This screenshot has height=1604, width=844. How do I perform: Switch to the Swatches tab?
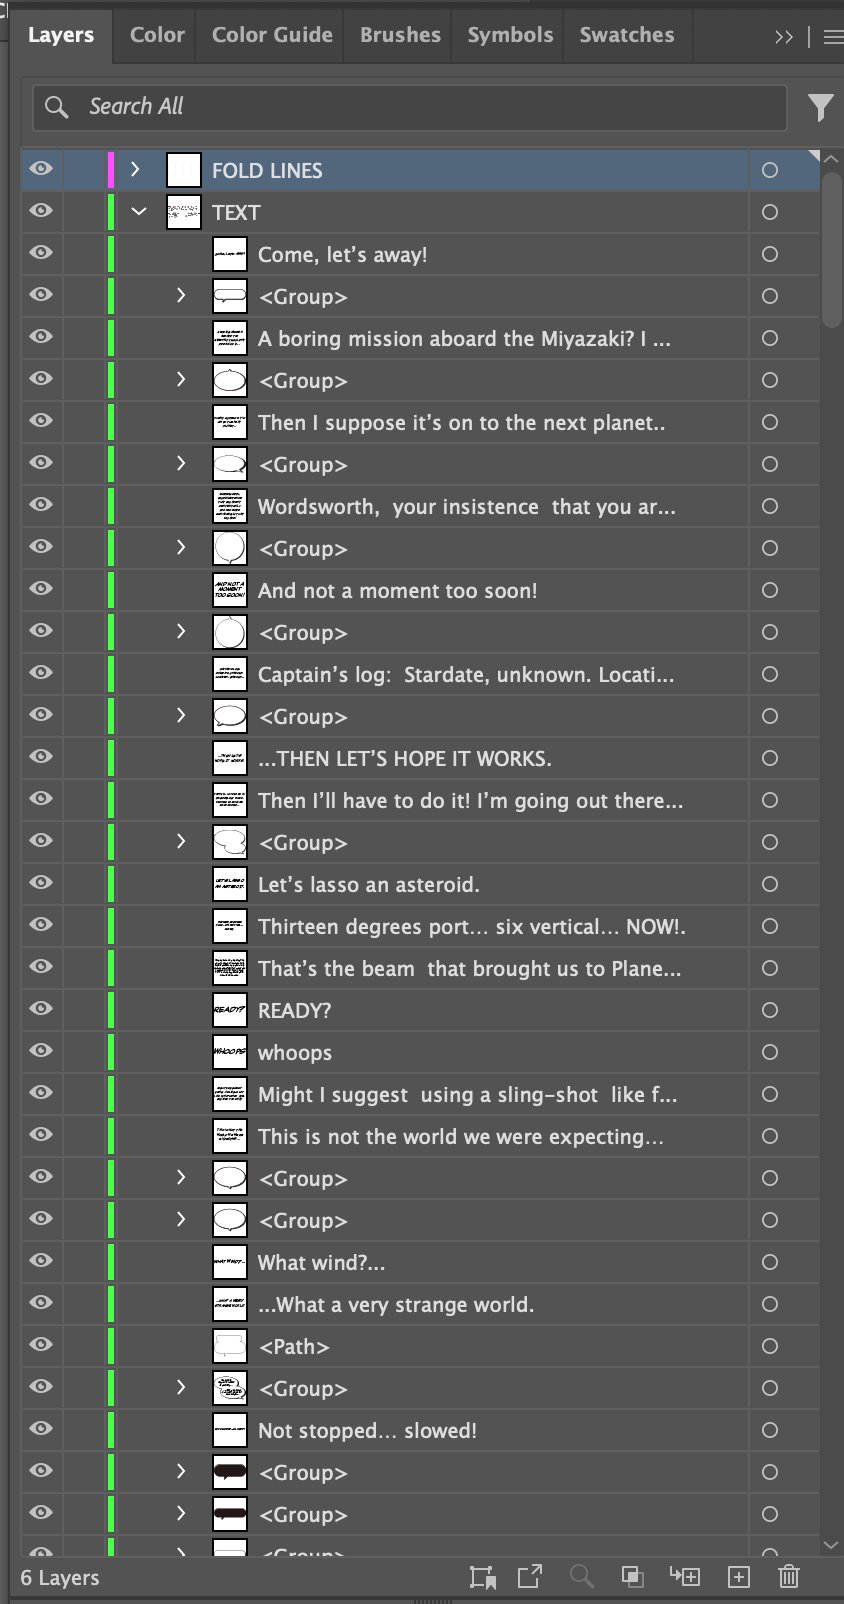(627, 35)
